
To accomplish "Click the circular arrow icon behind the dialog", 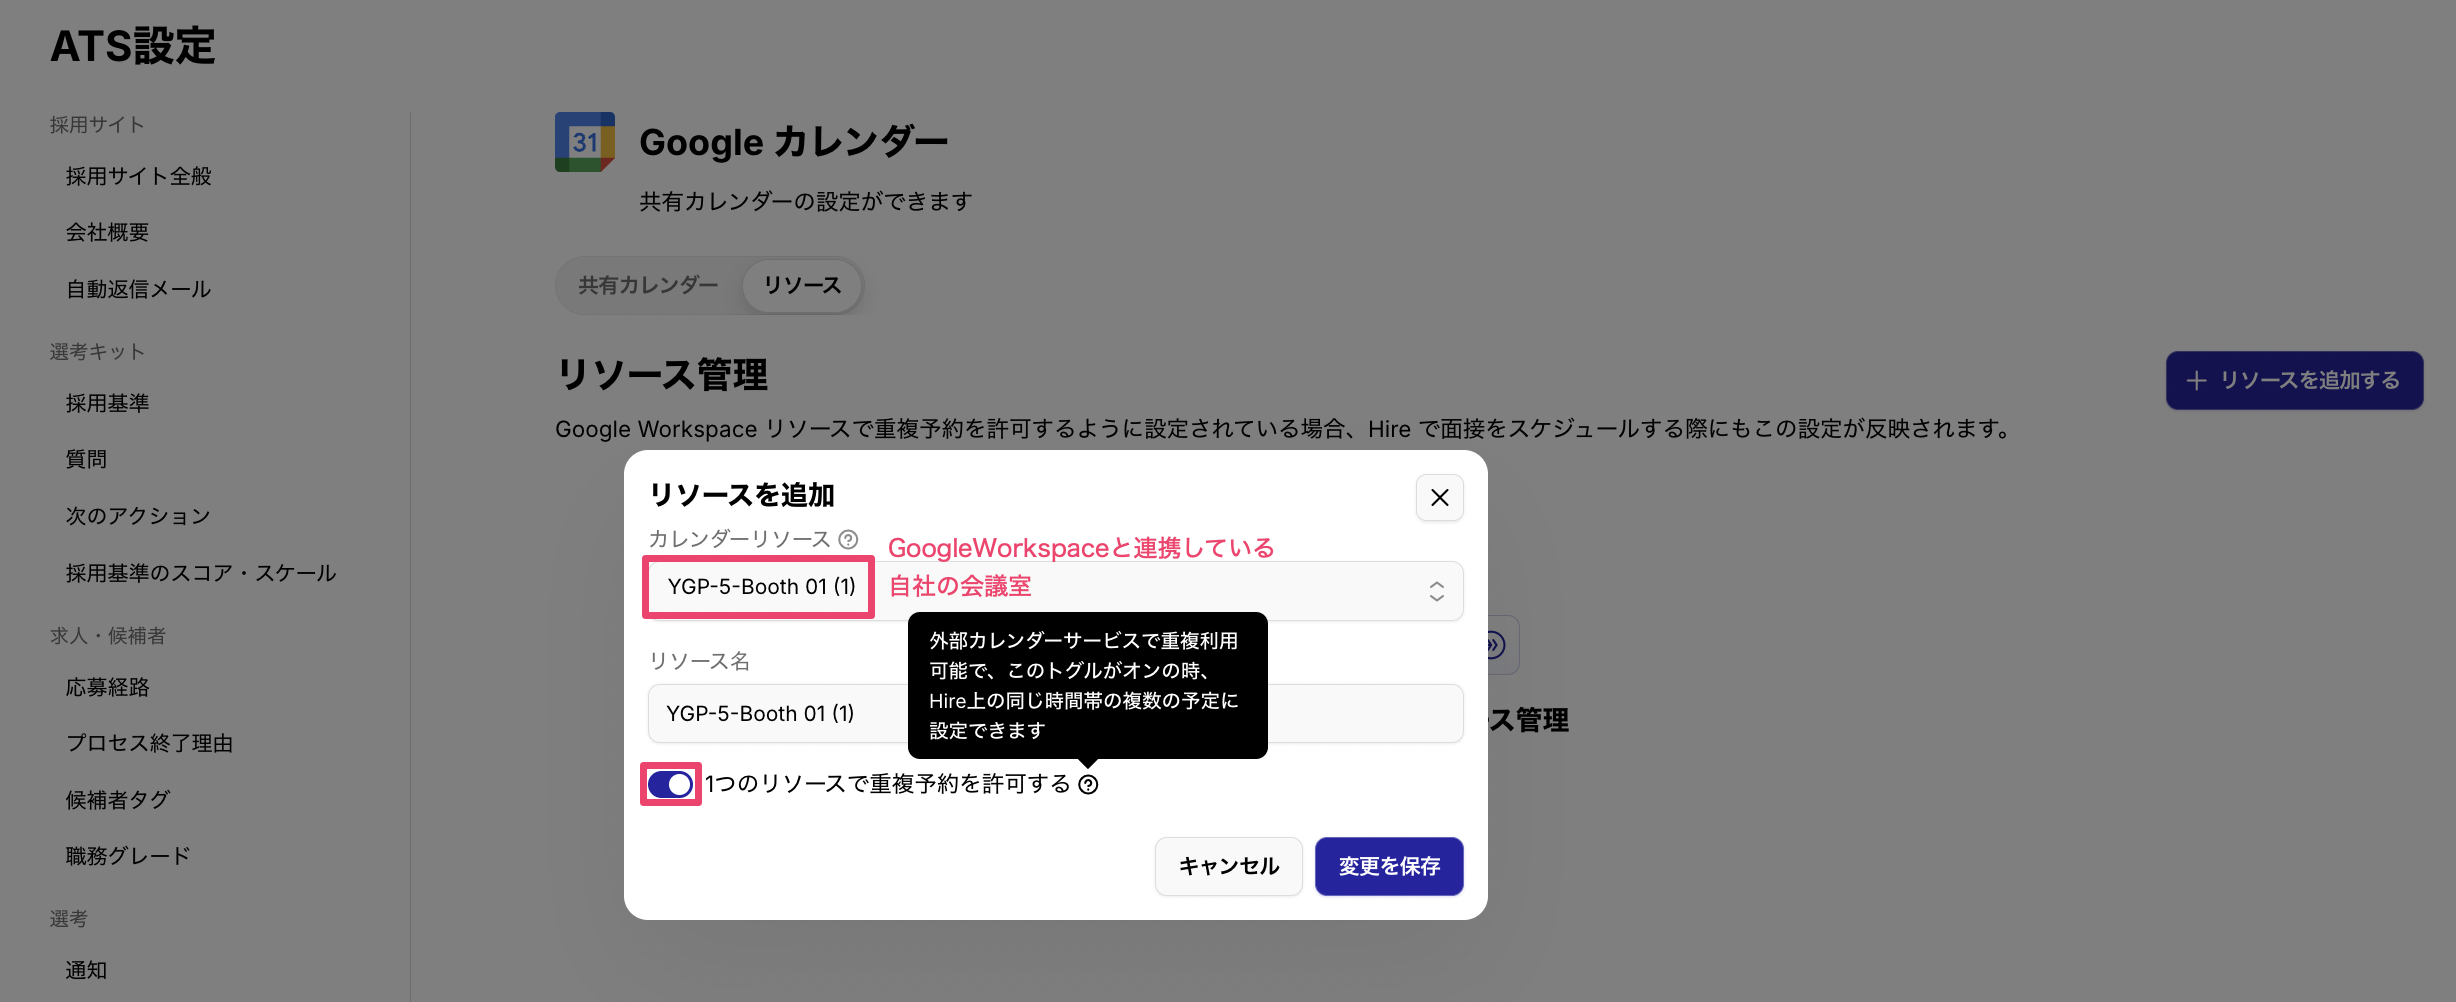I will click(x=1495, y=645).
